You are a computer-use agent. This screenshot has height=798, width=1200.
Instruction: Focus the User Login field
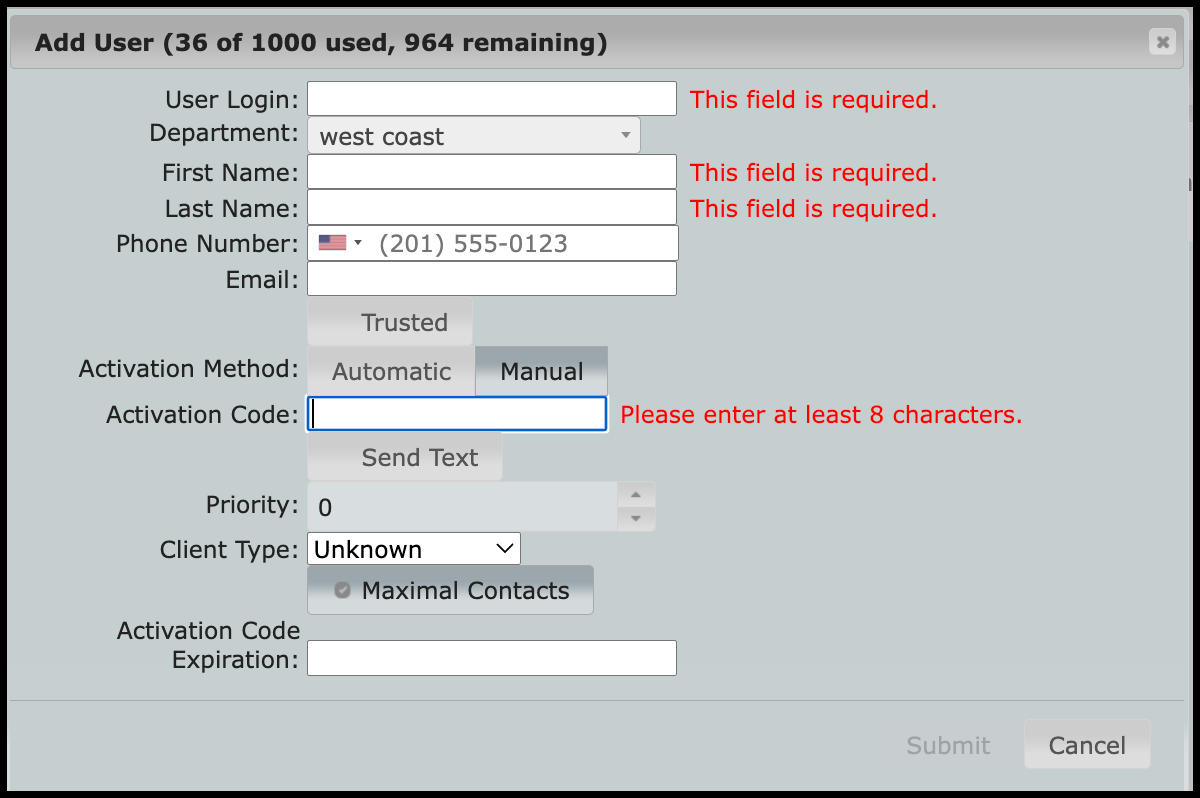tap(491, 99)
